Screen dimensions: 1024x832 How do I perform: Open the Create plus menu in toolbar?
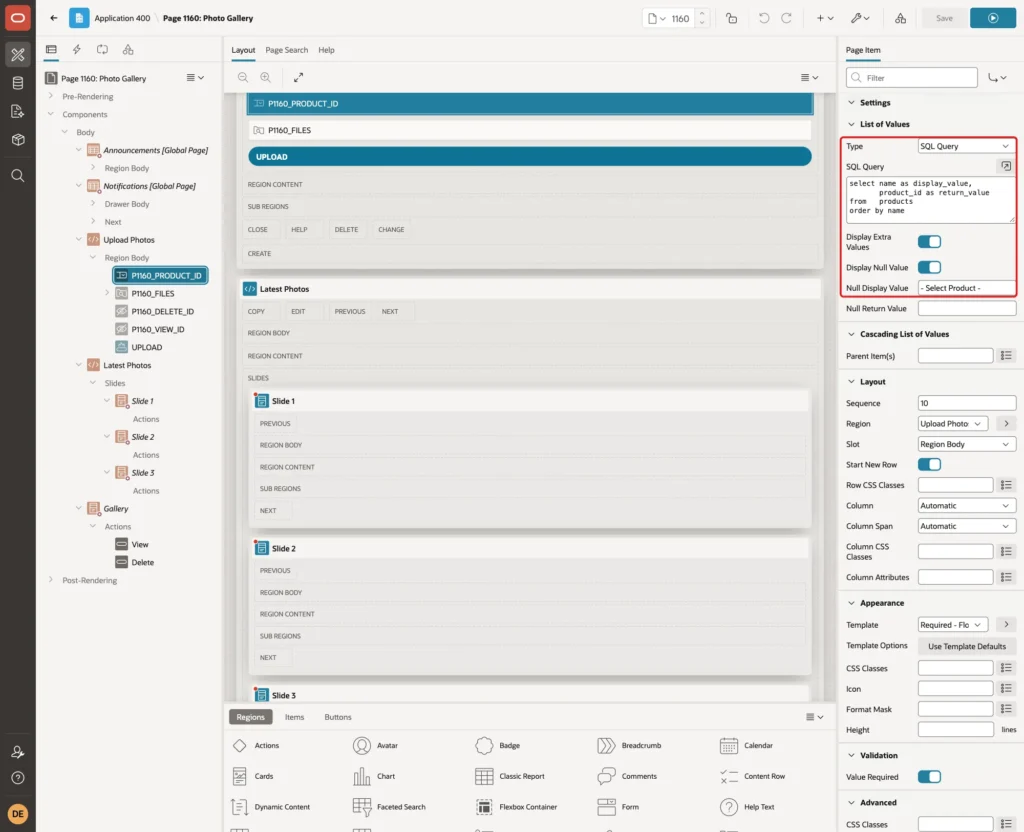pos(825,18)
